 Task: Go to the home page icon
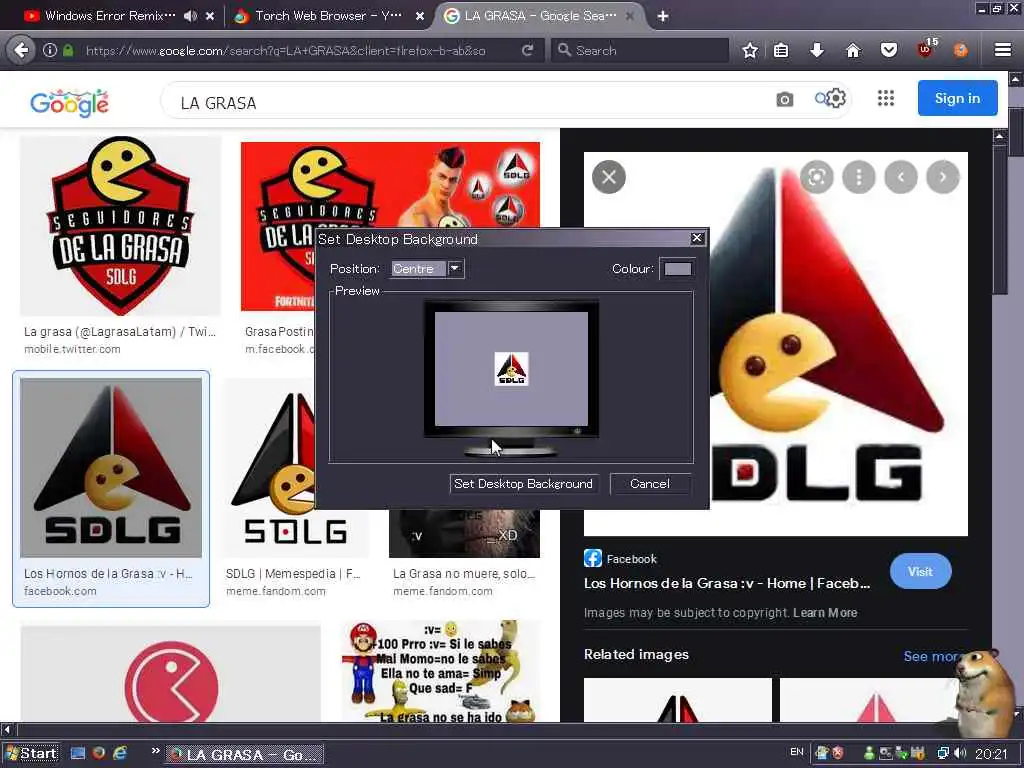click(853, 50)
